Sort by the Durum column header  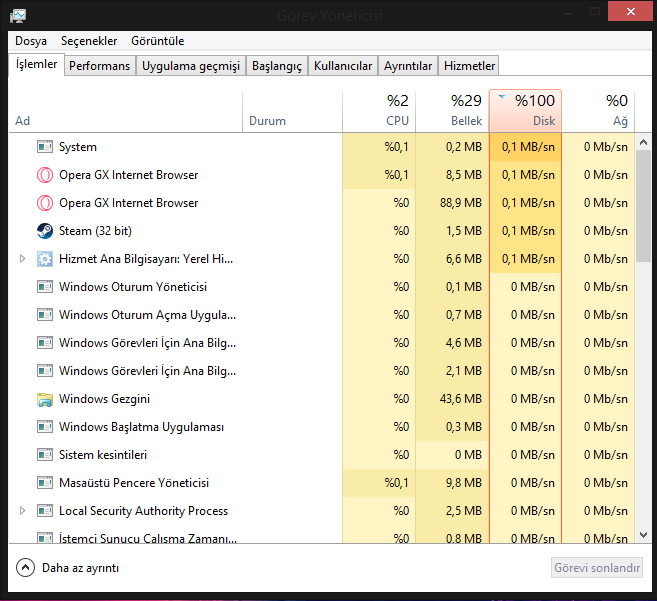[292, 111]
